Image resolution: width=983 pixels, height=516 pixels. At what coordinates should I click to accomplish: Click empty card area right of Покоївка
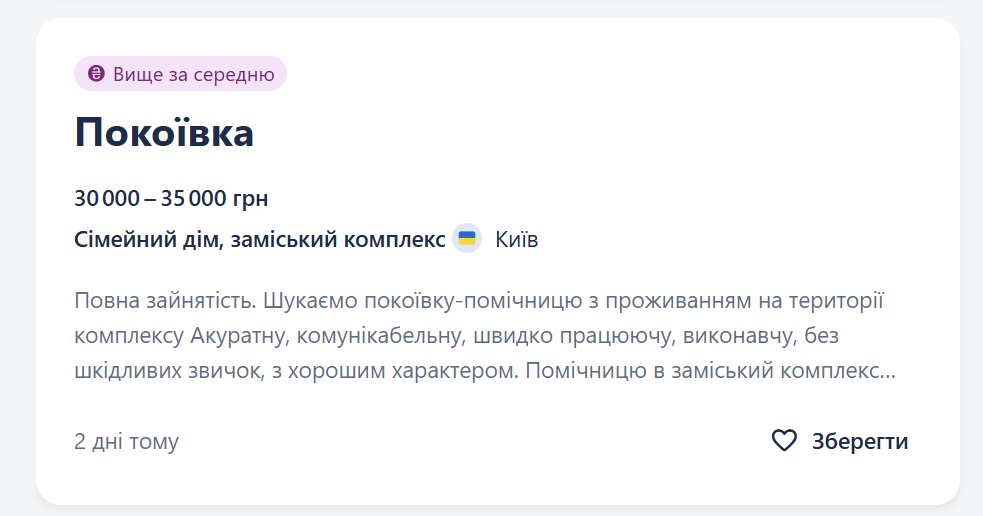tap(600, 133)
